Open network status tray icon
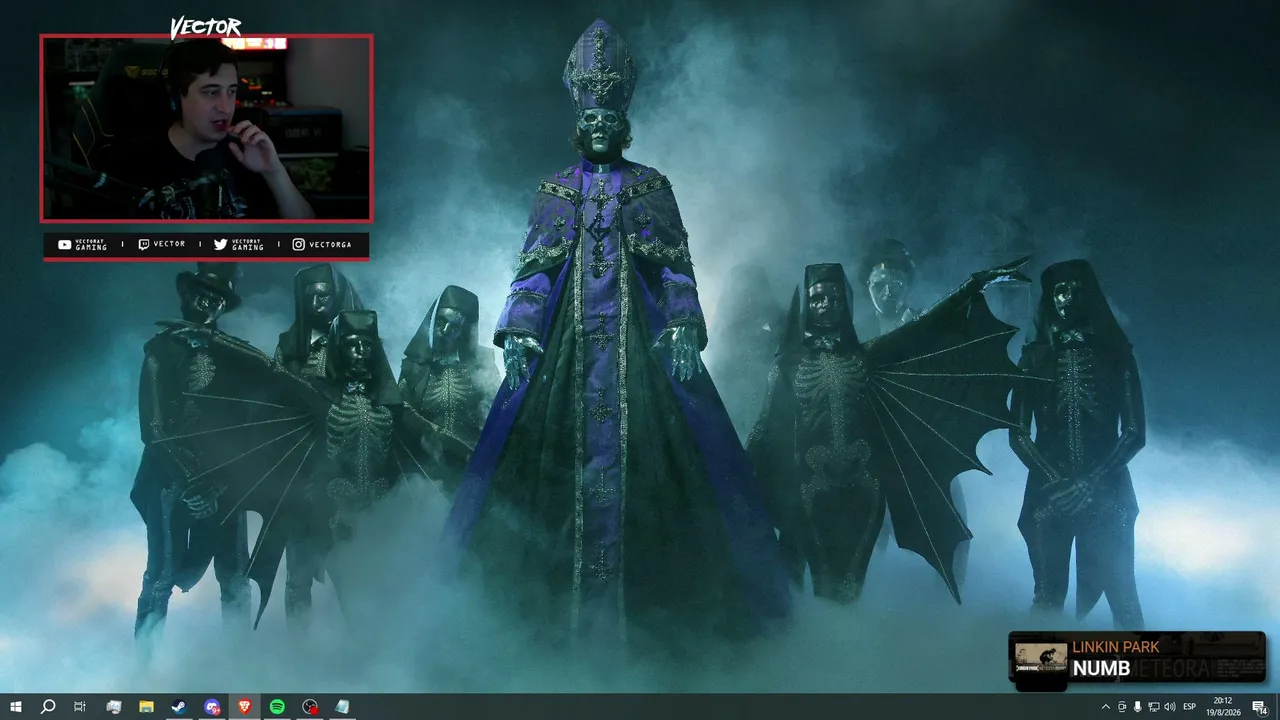1280x720 pixels. coord(1154,707)
